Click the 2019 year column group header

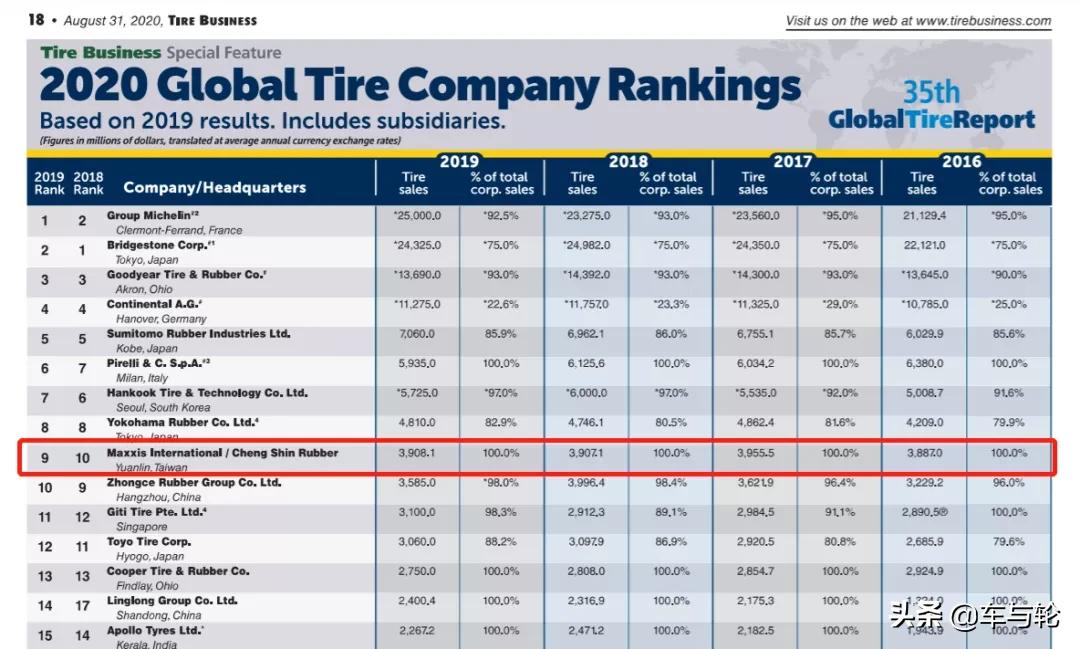pos(459,161)
